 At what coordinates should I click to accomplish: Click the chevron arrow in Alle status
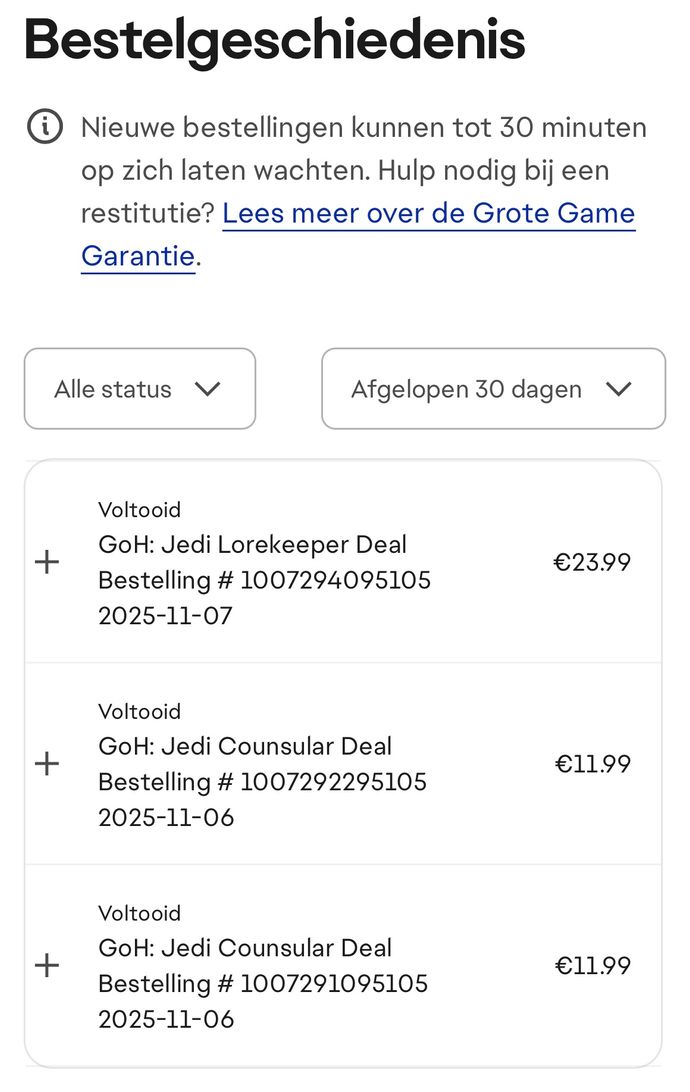[207, 389]
